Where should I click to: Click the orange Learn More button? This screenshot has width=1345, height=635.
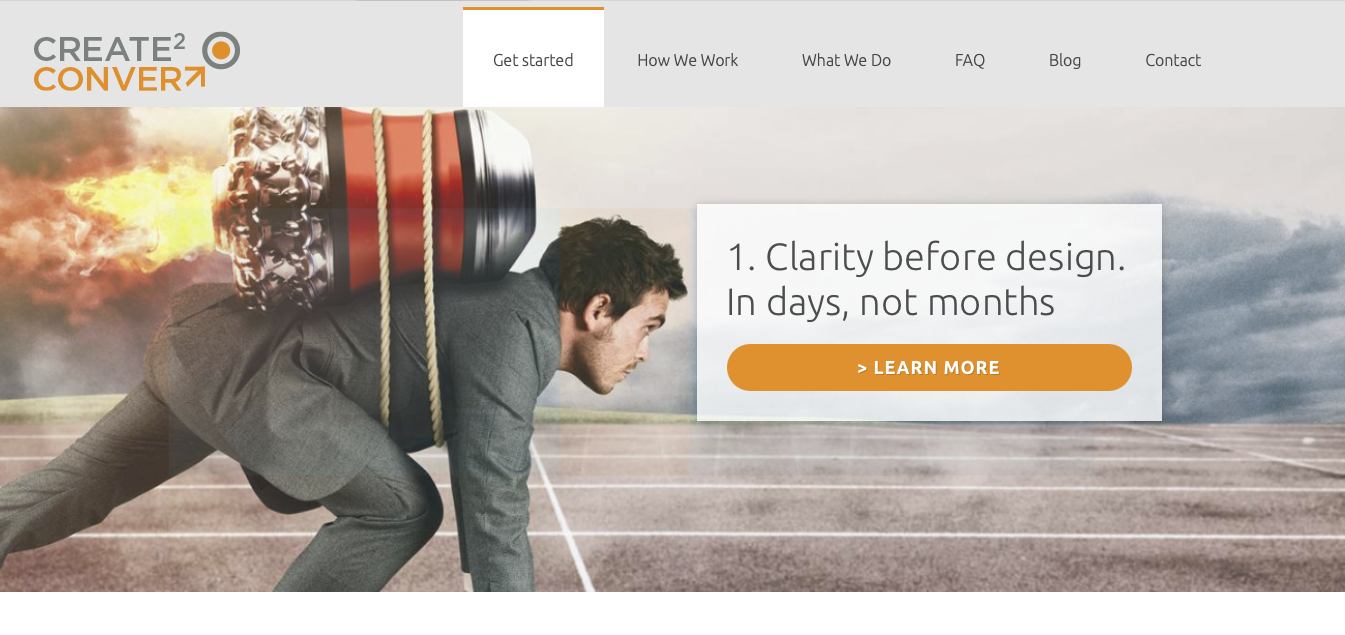click(929, 367)
